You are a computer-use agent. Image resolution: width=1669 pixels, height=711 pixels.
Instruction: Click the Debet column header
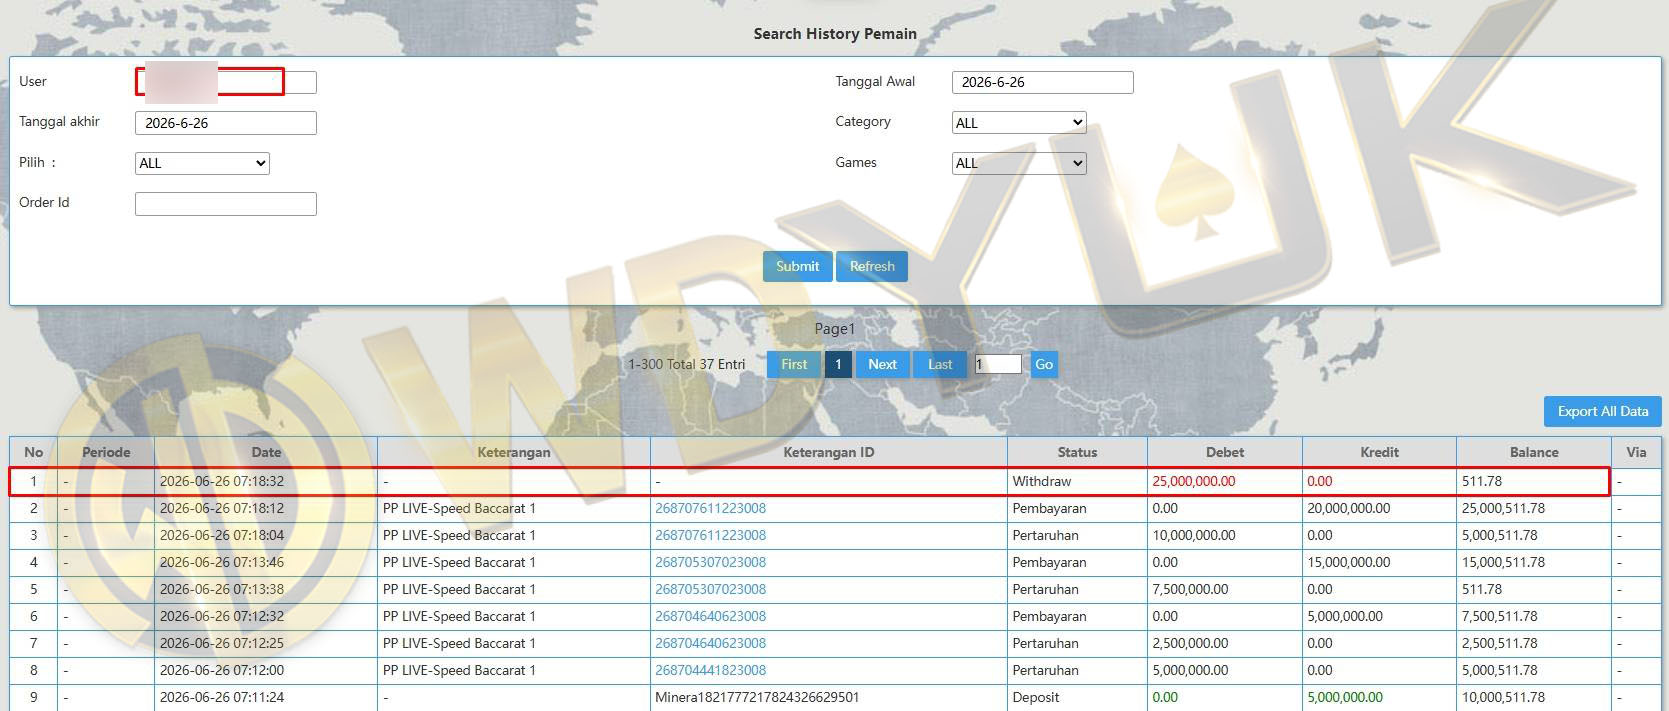pyautogui.click(x=1225, y=452)
